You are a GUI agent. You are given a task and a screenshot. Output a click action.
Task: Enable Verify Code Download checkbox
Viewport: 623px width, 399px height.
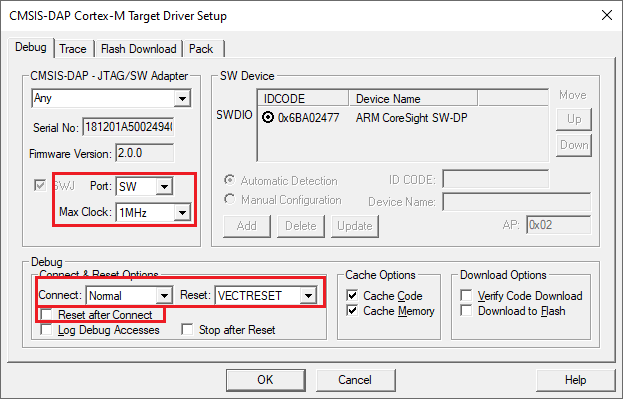466,295
